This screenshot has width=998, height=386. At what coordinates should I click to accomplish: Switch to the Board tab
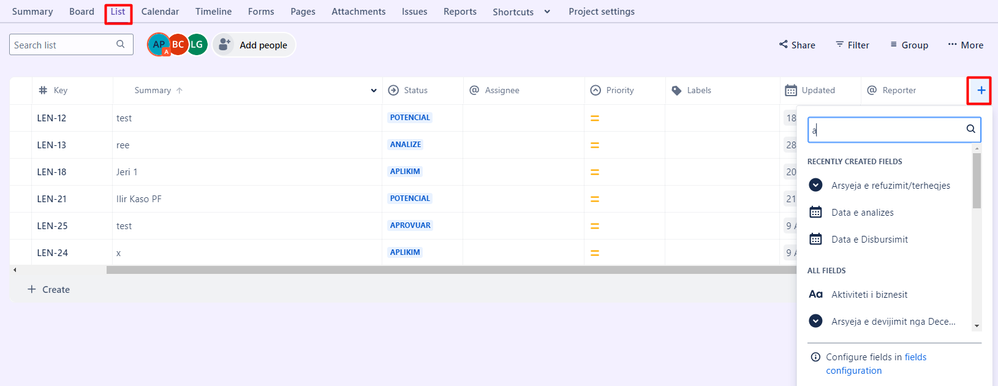click(x=81, y=11)
